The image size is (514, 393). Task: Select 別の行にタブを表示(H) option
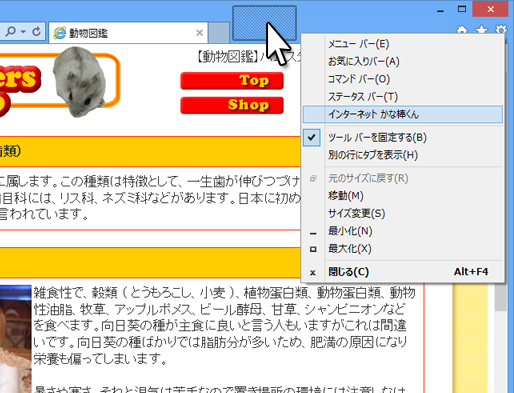[403, 155]
